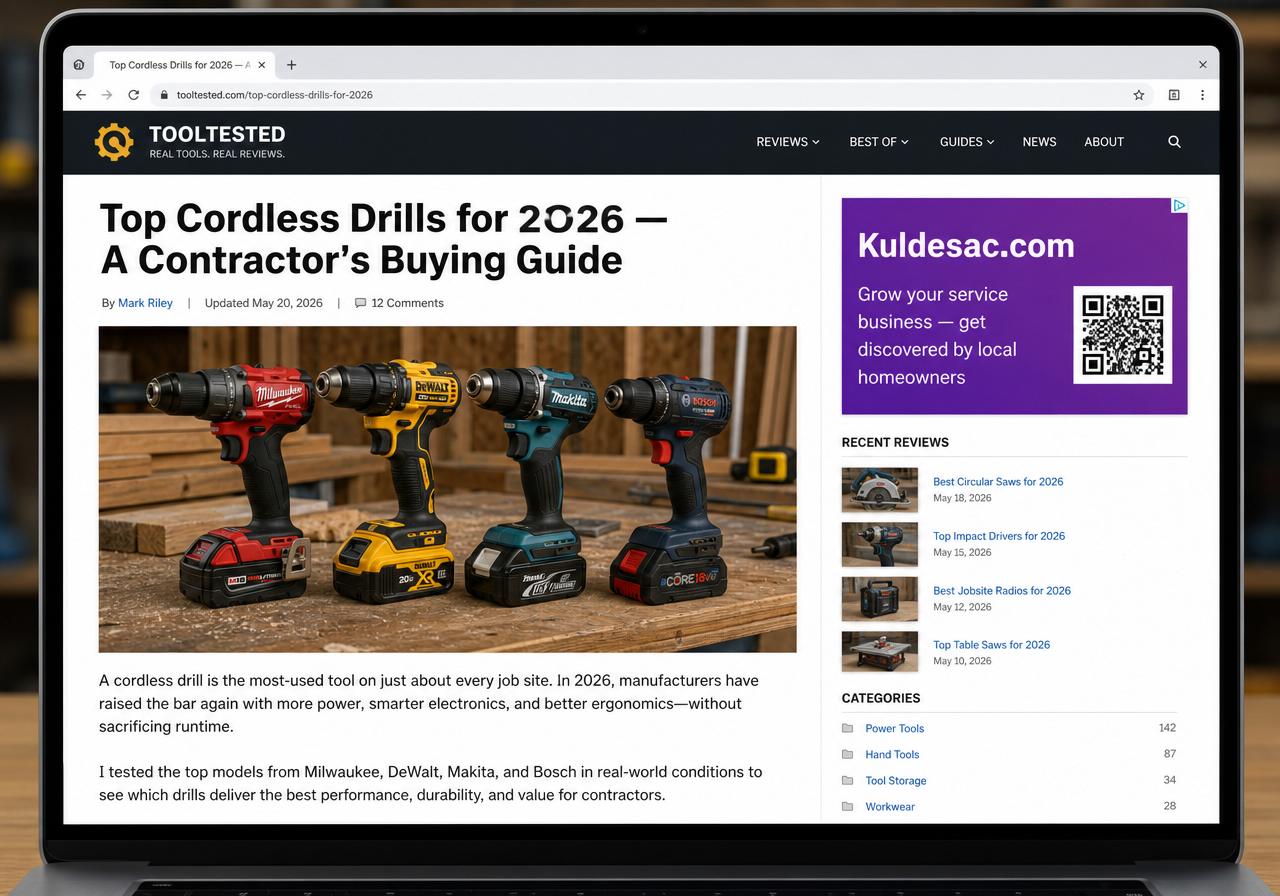The image size is (1280, 896).
Task: Click the 'Updated May 20, 2026' date
Action: (x=264, y=303)
